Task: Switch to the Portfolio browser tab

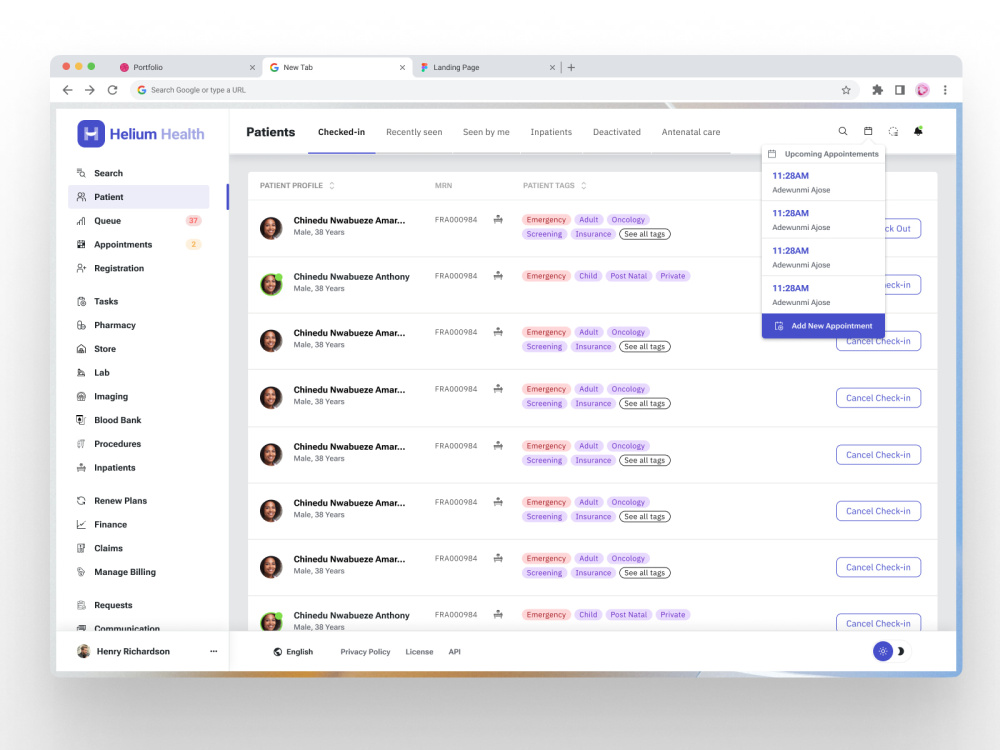Action: coord(186,67)
